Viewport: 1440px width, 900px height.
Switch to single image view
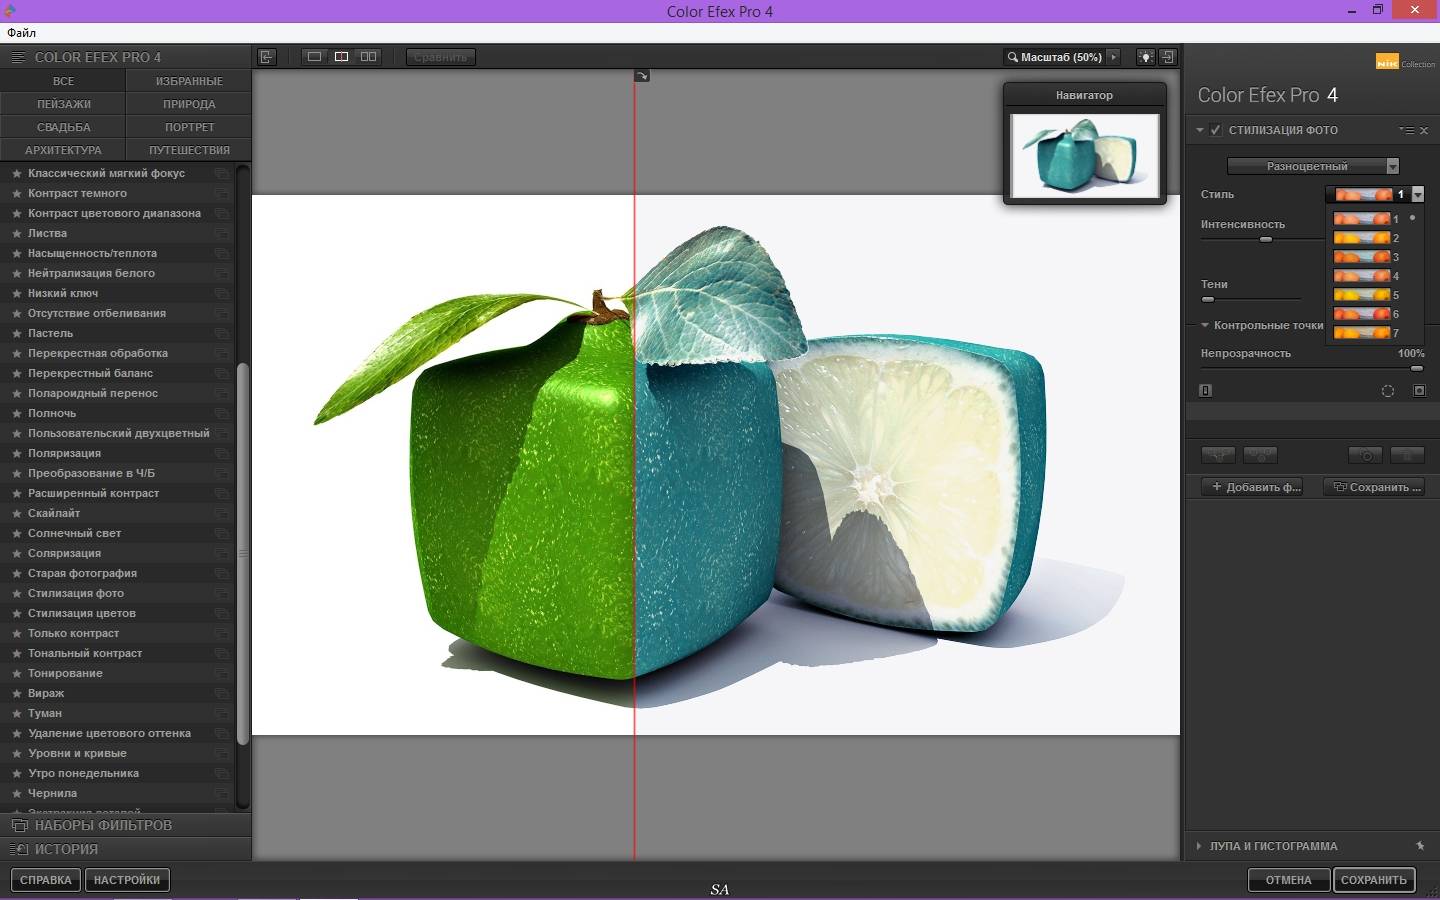[314, 57]
